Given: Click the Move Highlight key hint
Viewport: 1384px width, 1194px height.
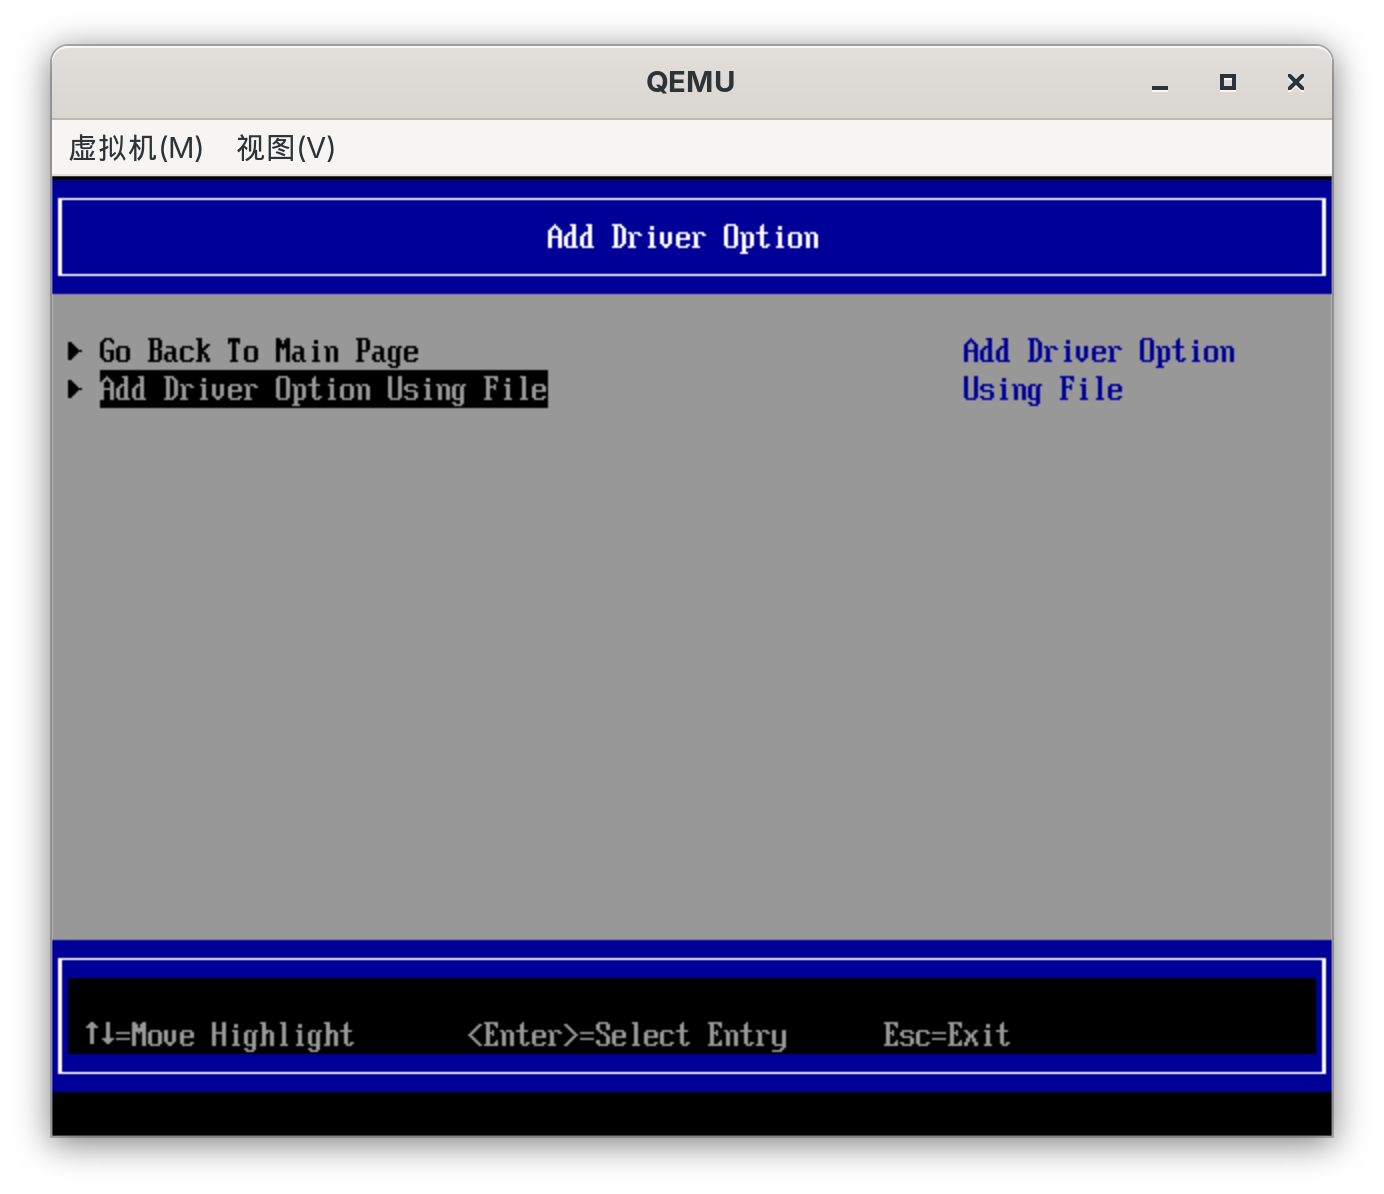Looking at the screenshot, I should point(219,1034).
